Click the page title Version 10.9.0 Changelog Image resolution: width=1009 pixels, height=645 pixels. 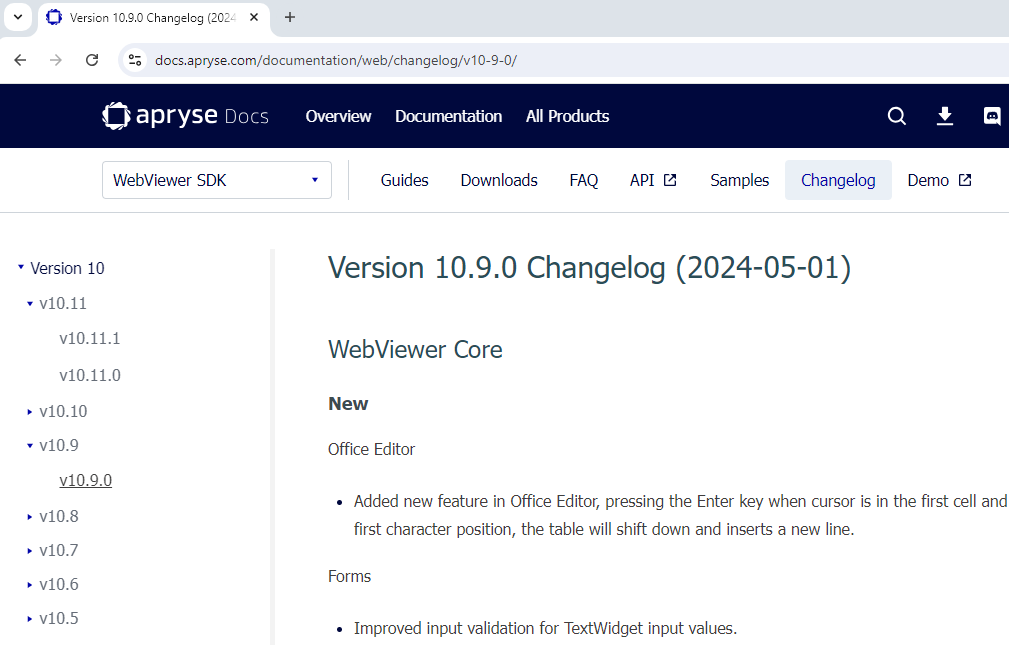tap(589, 268)
